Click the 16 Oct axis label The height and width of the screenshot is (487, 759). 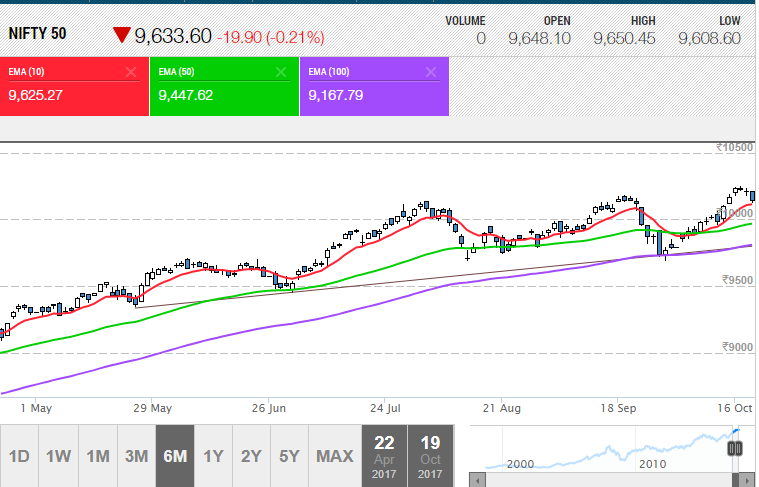point(735,408)
